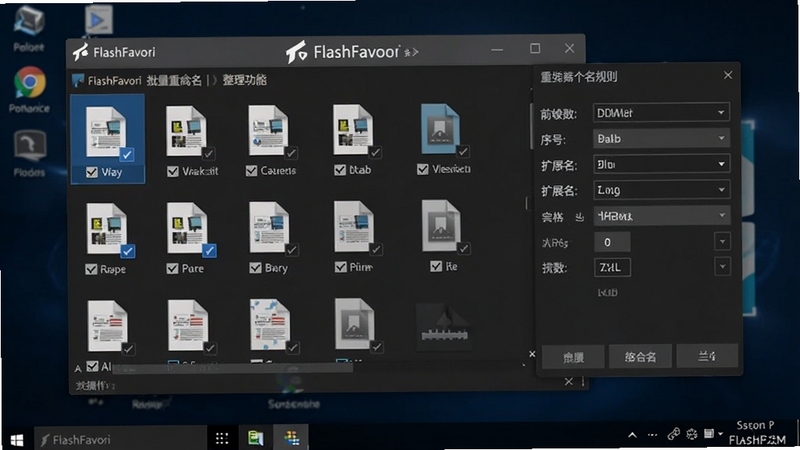This screenshot has height=450, width=800.
Task: Open the multicolored blocks taskbar app
Action: pos(291,438)
